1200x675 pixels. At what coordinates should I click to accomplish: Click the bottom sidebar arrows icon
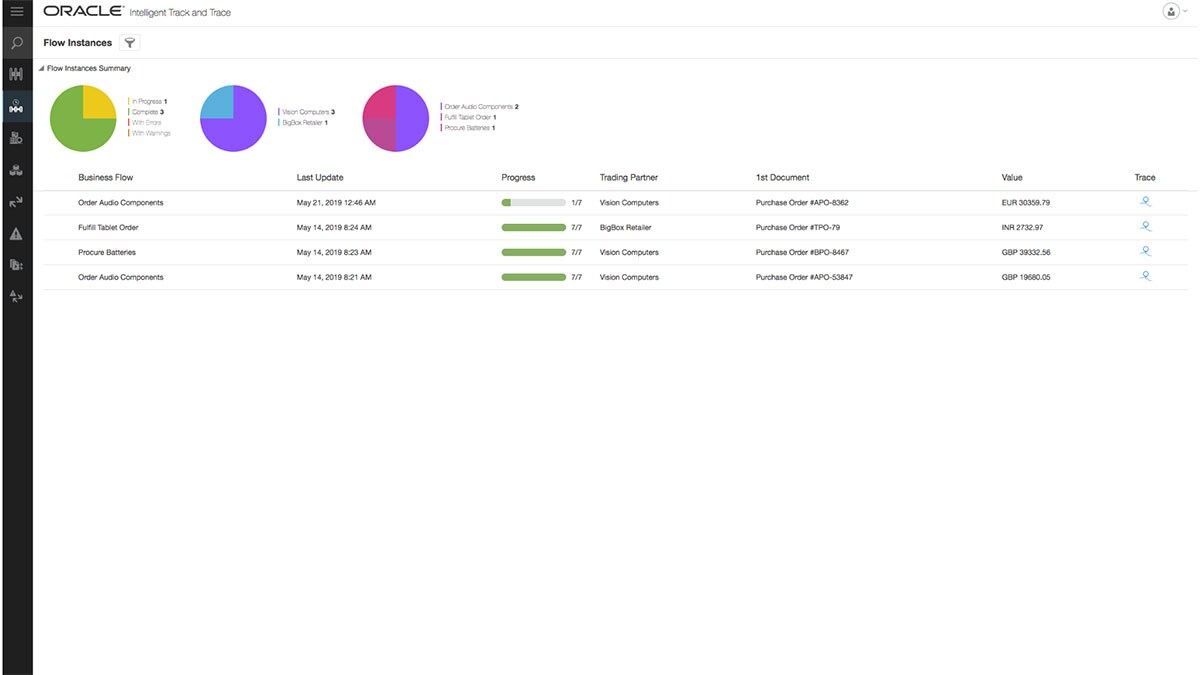click(x=16, y=296)
